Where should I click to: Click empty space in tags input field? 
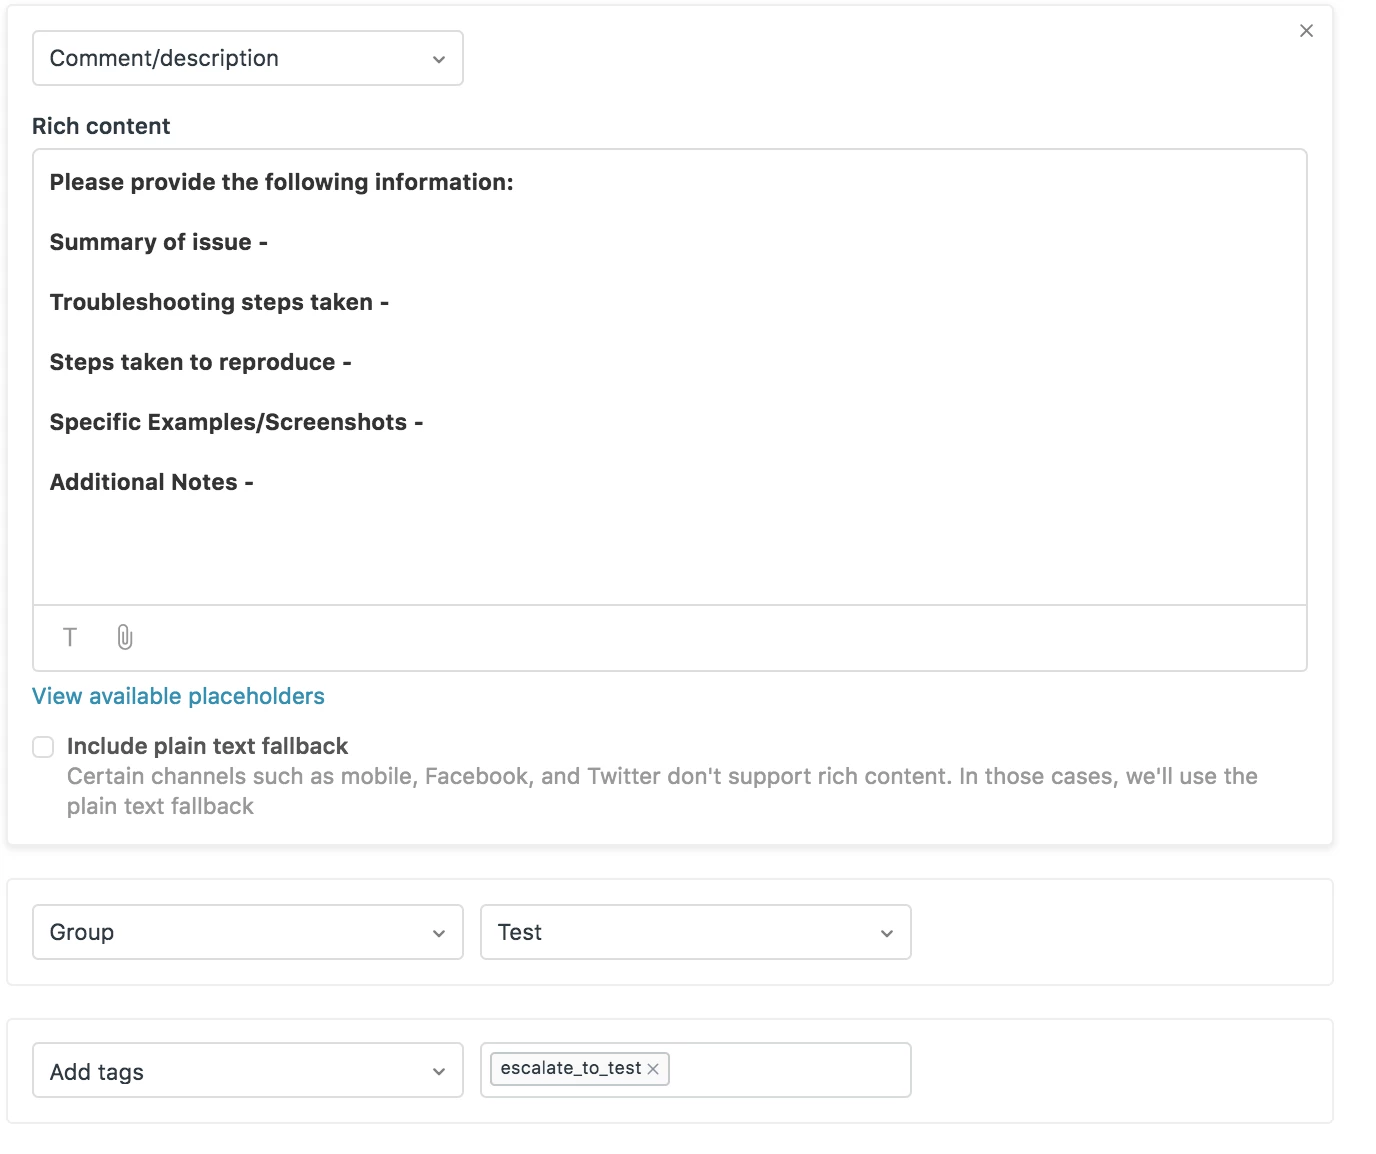pyautogui.click(x=790, y=1070)
